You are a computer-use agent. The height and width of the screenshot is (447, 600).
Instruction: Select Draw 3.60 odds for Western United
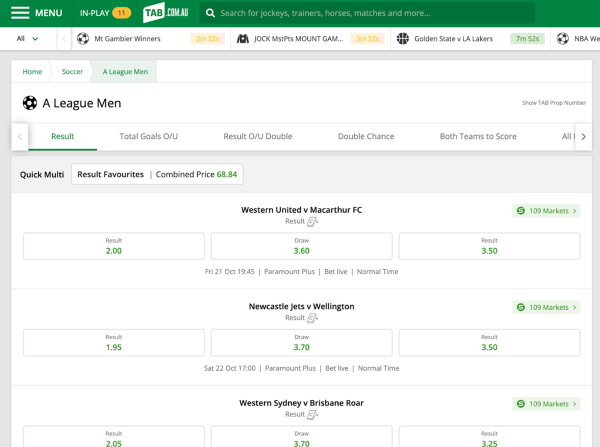click(301, 246)
